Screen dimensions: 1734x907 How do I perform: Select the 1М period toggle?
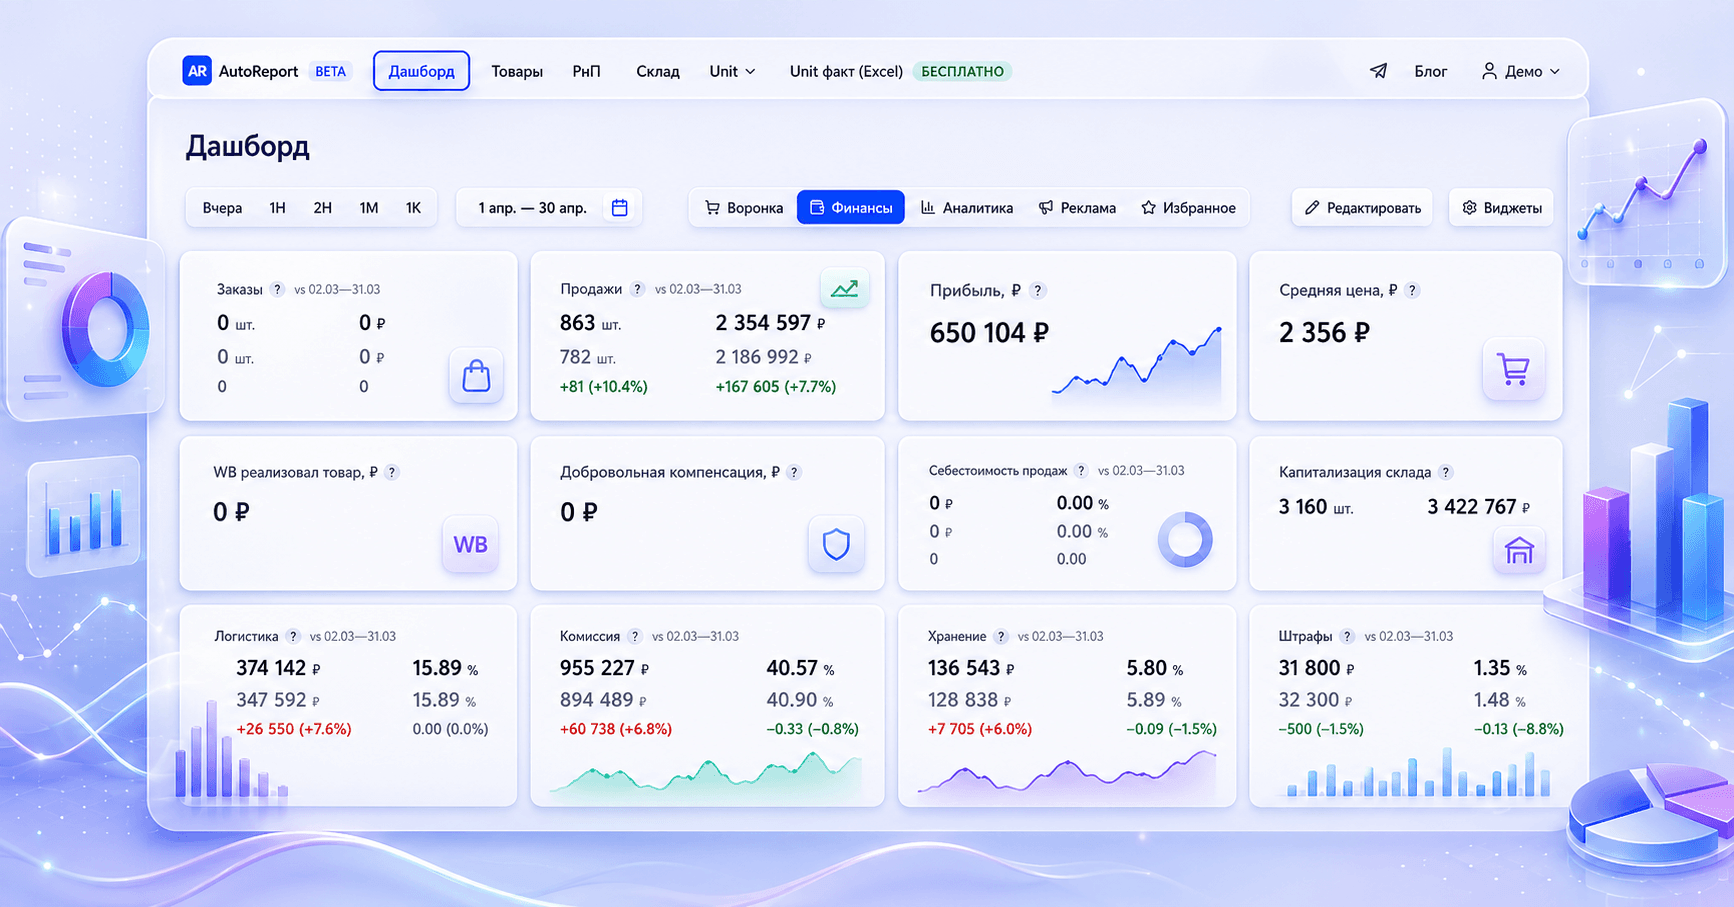pyautogui.click(x=369, y=208)
